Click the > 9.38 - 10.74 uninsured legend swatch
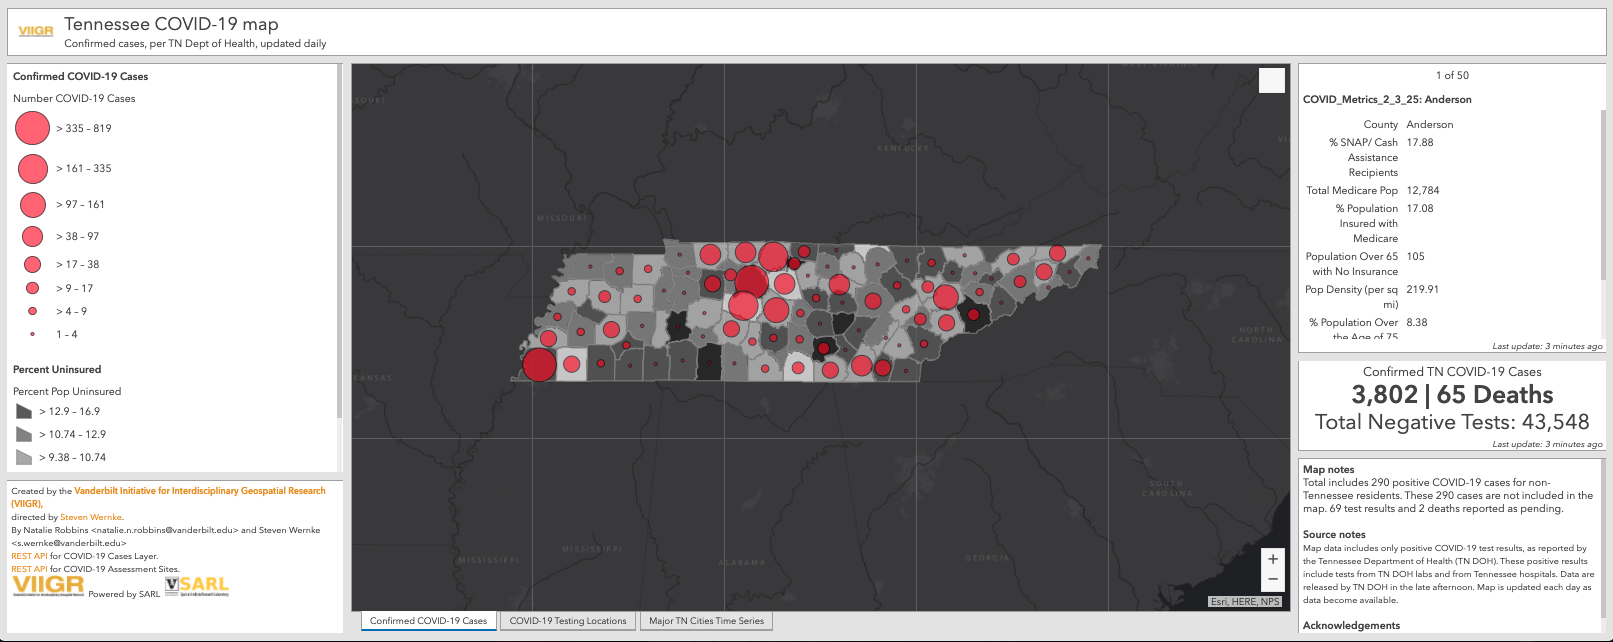 [x=24, y=457]
